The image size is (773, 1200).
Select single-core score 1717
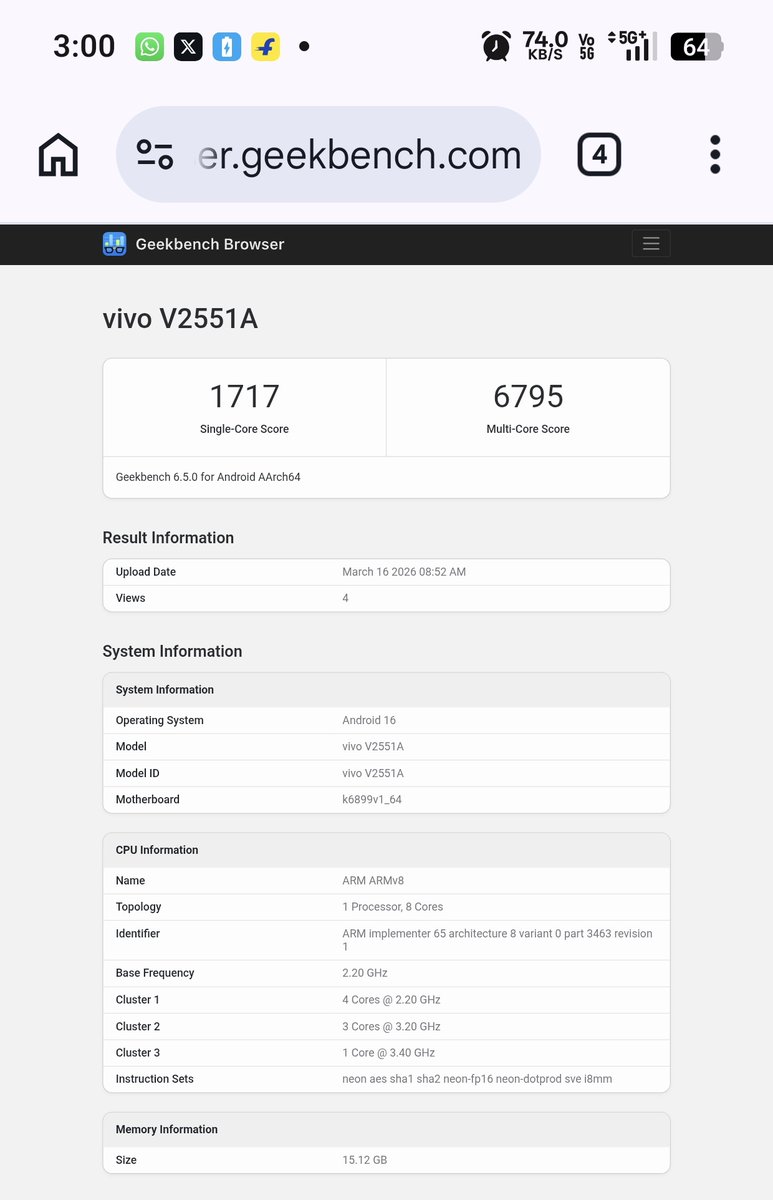[245, 396]
